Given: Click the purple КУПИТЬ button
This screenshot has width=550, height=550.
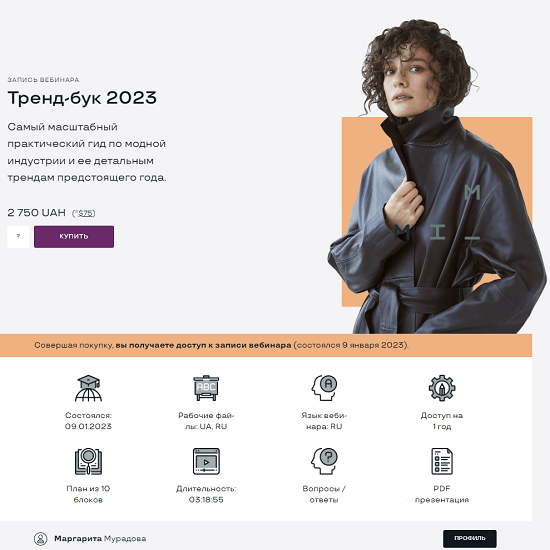Looking at the screenshot, I should [x=74, y=236].
